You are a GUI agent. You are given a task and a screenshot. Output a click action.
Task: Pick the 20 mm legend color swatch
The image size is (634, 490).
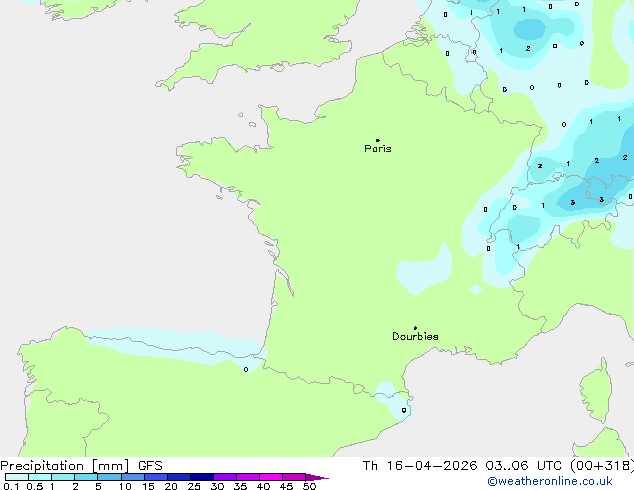178,477
